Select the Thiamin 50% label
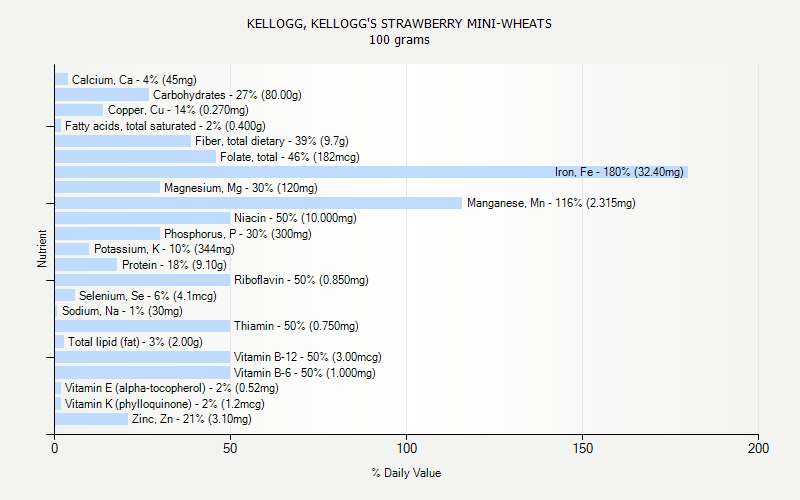 click(x=296, y=326)
